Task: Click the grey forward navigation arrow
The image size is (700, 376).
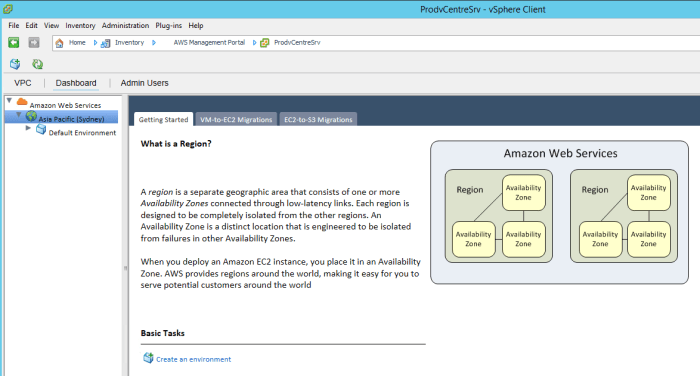Action: [x=34, y=42]
